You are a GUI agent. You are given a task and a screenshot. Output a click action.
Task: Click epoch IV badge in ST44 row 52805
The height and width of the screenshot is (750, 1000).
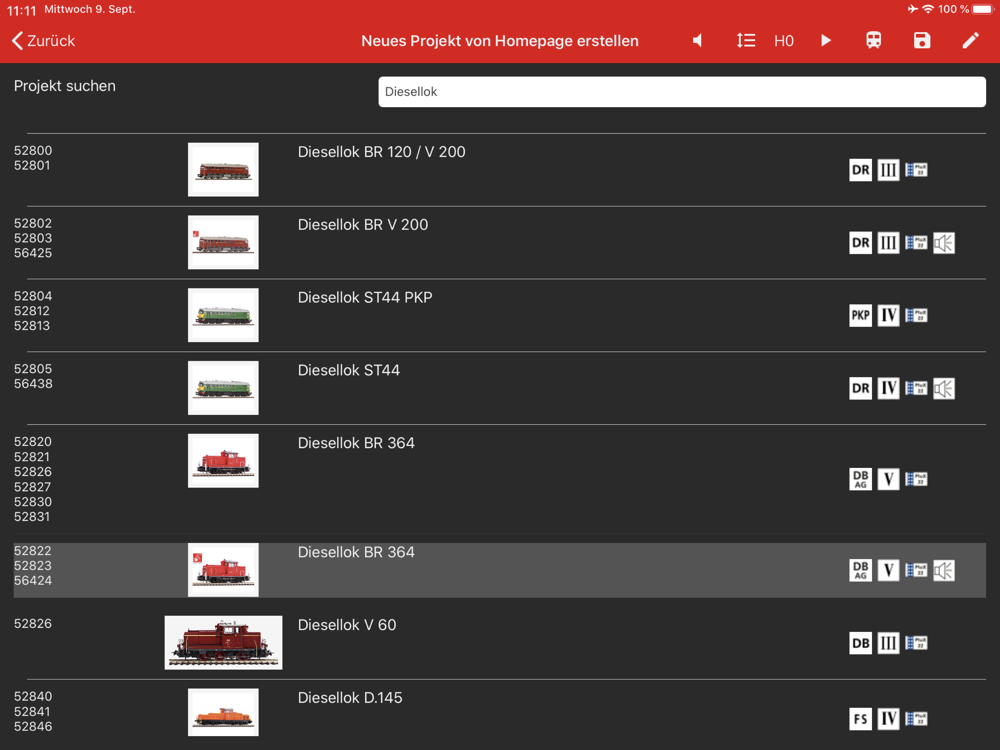[x=888, y=388]
